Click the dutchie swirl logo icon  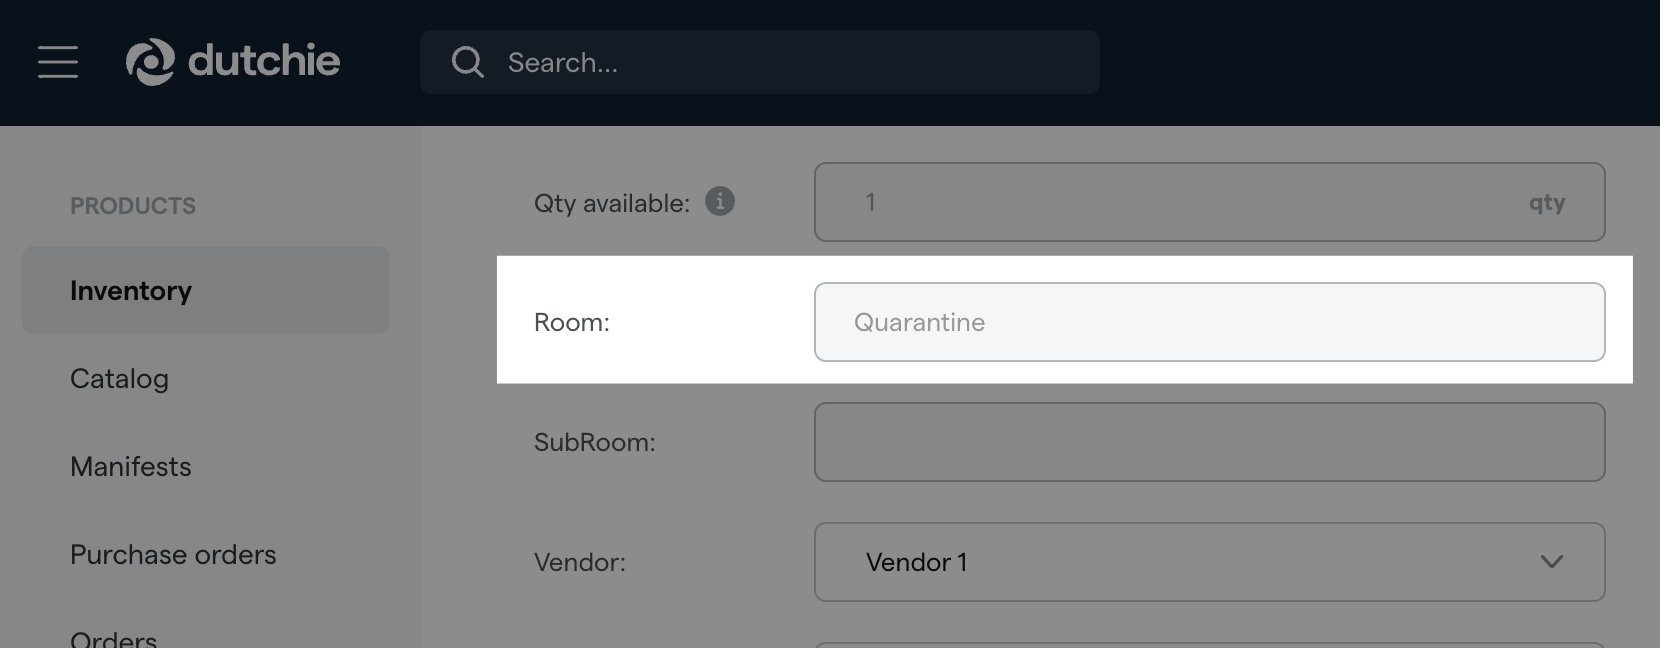150,62
